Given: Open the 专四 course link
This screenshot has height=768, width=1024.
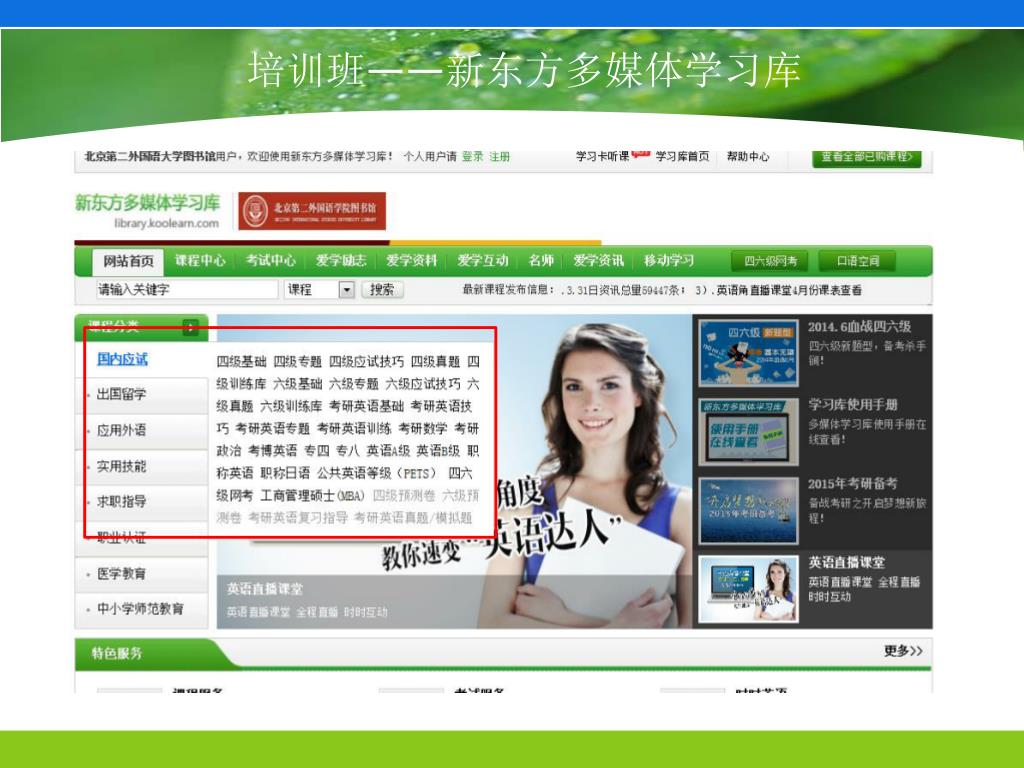Looking at the screenshot, I should (317, 451).
